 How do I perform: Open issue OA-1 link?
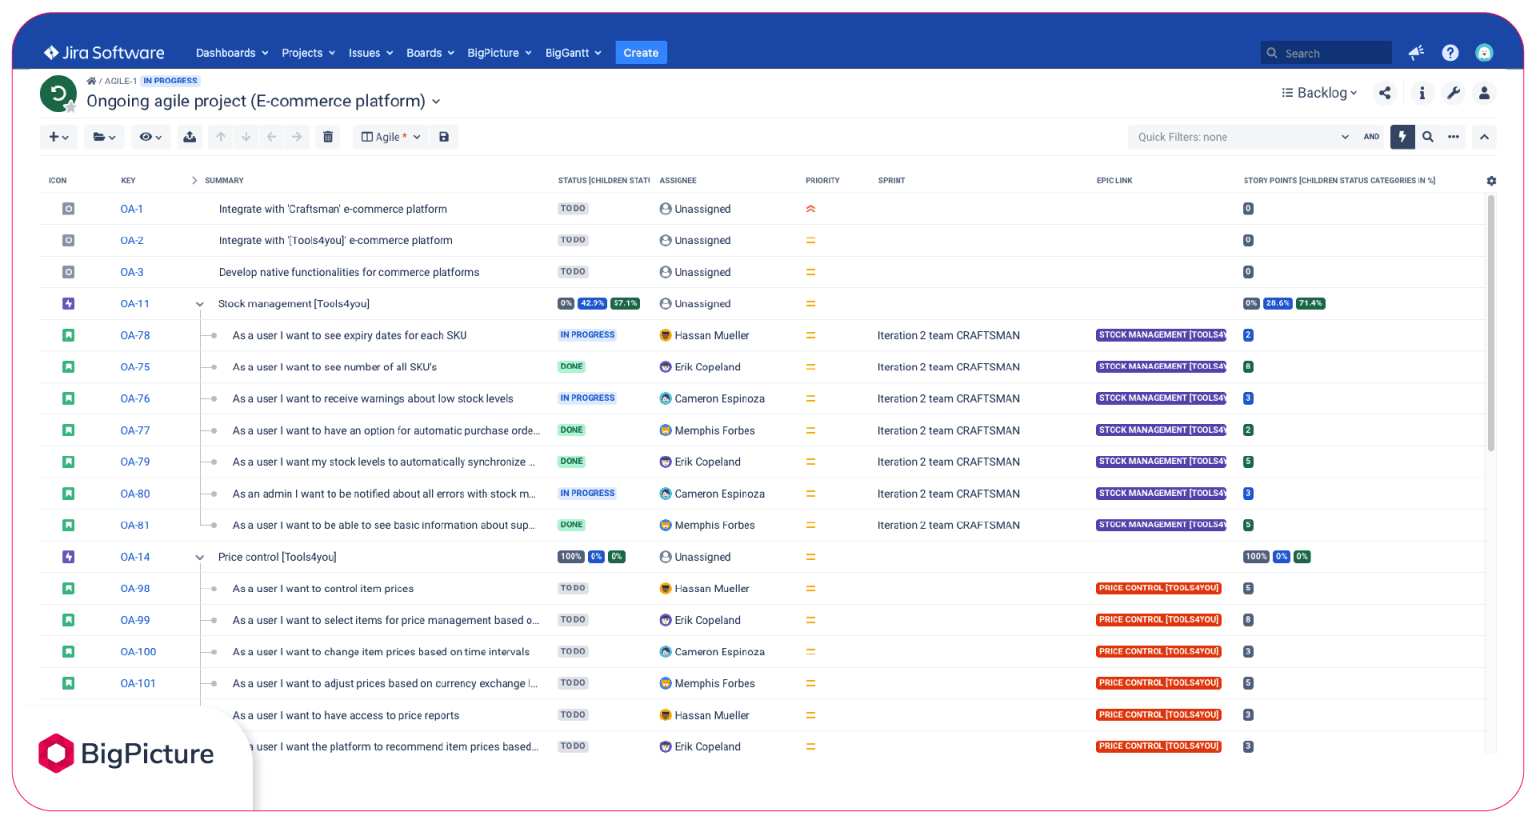[132, 209]
